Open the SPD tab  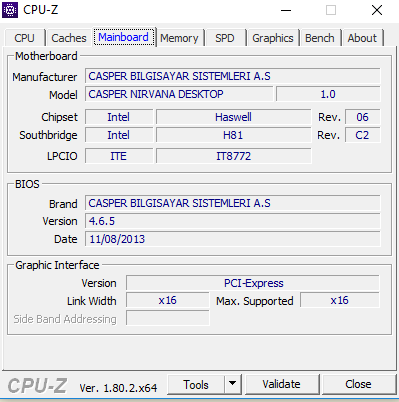click(x=225, y=38)
